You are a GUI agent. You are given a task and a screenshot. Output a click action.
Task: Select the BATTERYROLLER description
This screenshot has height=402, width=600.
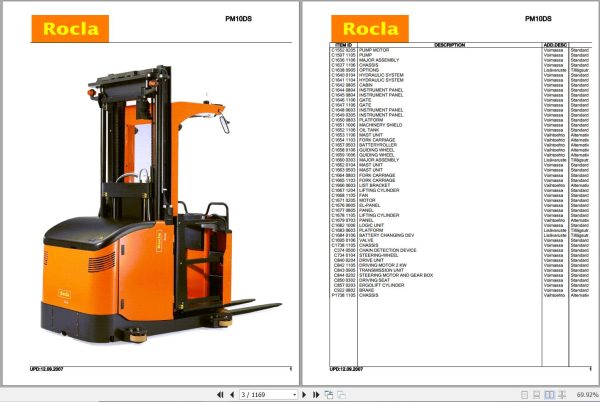pos(378,145)
